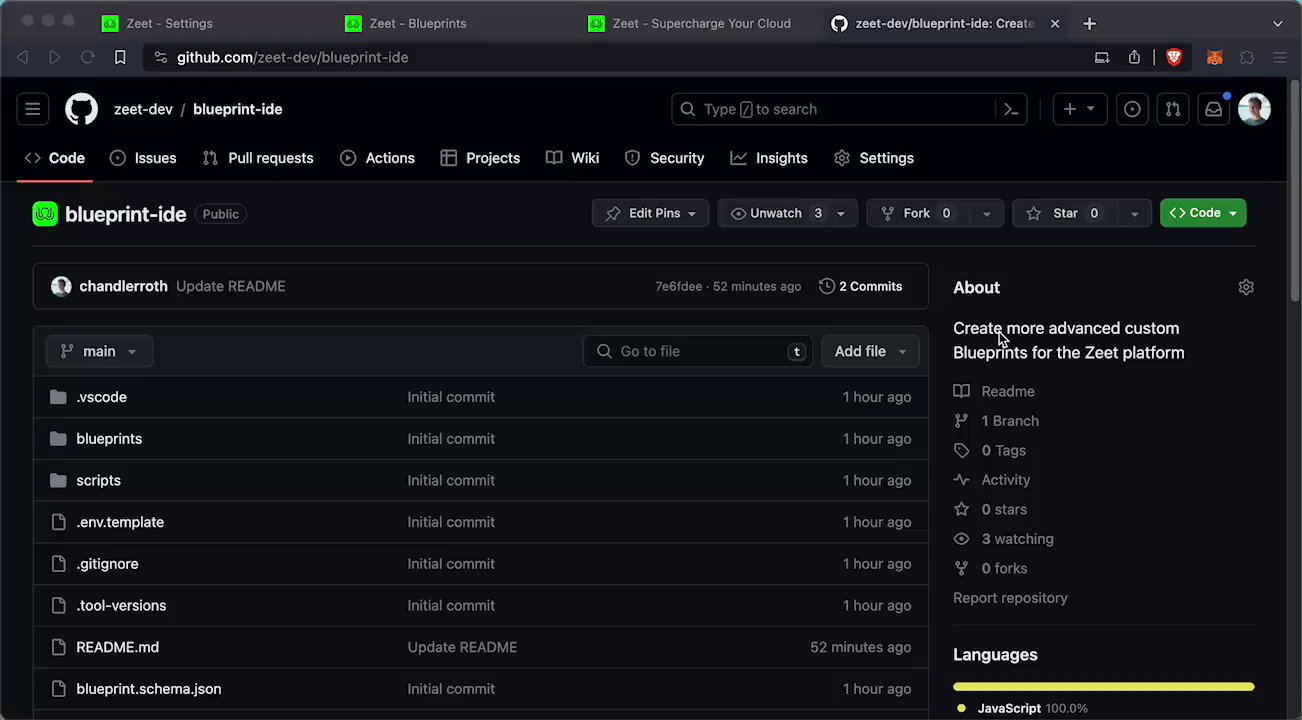1302x720 pixels.
Task: Open a new browser tab with plus
Action: 1089,23
